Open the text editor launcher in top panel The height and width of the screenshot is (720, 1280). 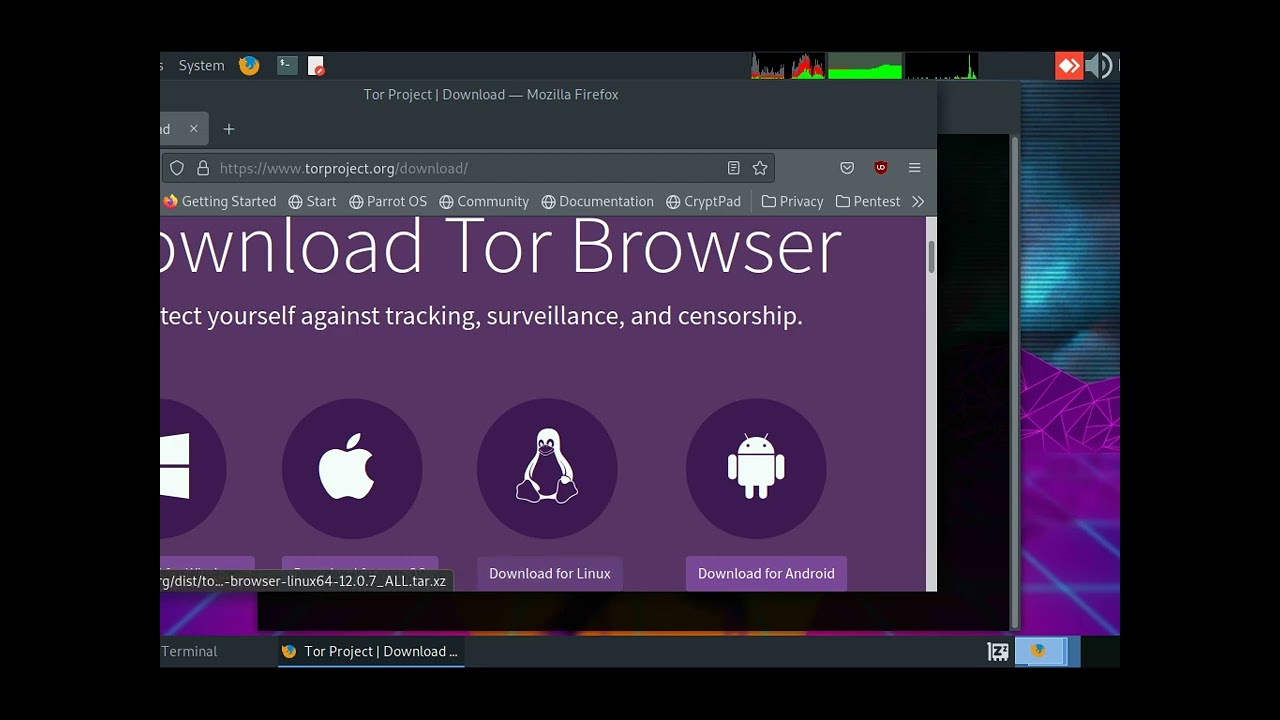click(x=316, y=66)
